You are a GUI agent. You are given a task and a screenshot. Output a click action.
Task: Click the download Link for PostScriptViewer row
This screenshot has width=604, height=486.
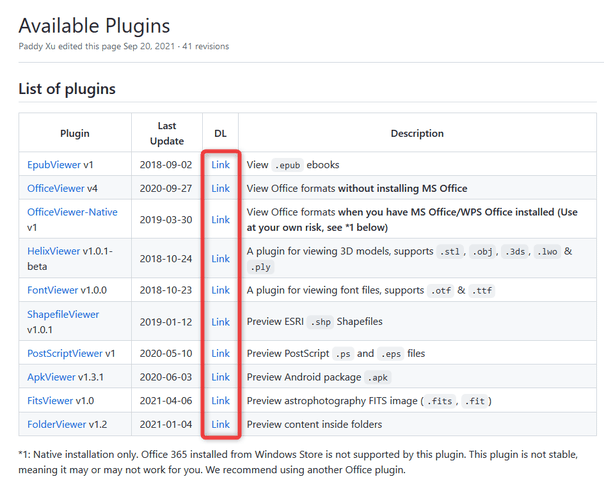coord(220,353)
